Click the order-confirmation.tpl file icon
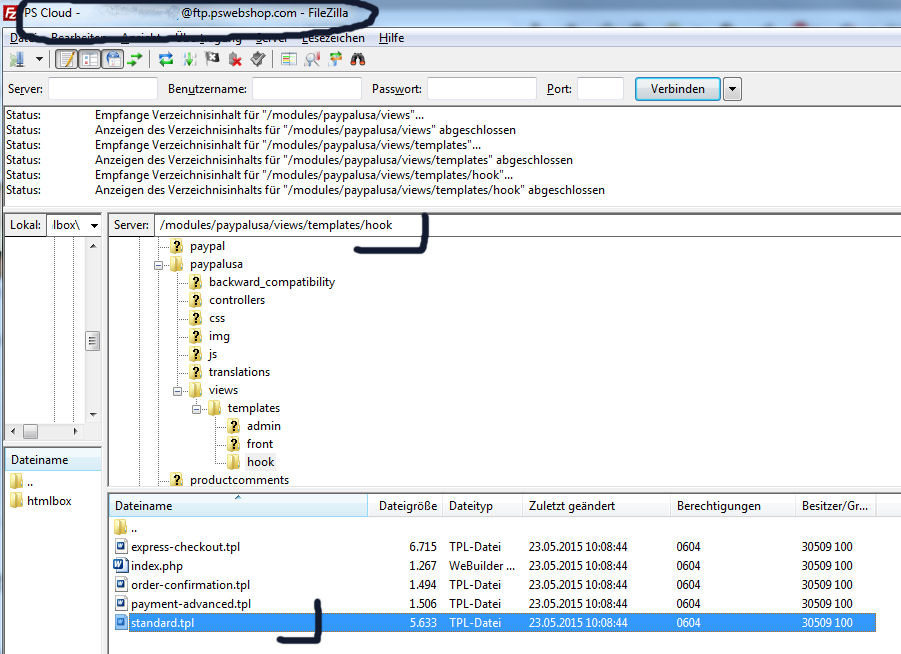The height and width of the screenshot is (654, 901). tap(121, 584)
